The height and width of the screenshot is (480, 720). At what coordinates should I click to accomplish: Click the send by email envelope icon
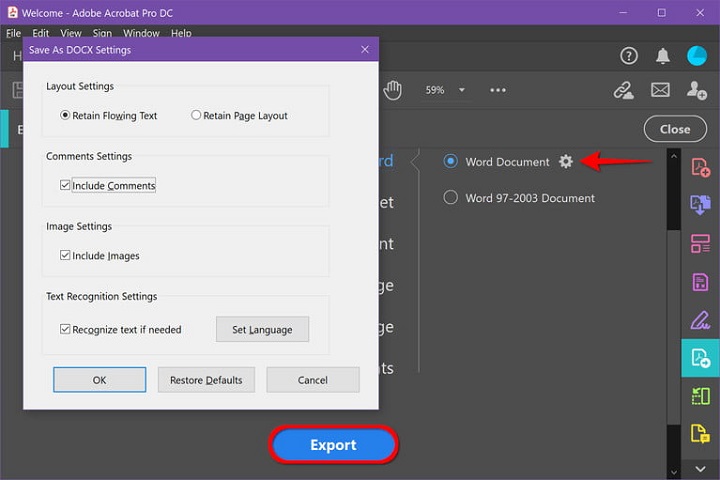(x=660, y=90)
